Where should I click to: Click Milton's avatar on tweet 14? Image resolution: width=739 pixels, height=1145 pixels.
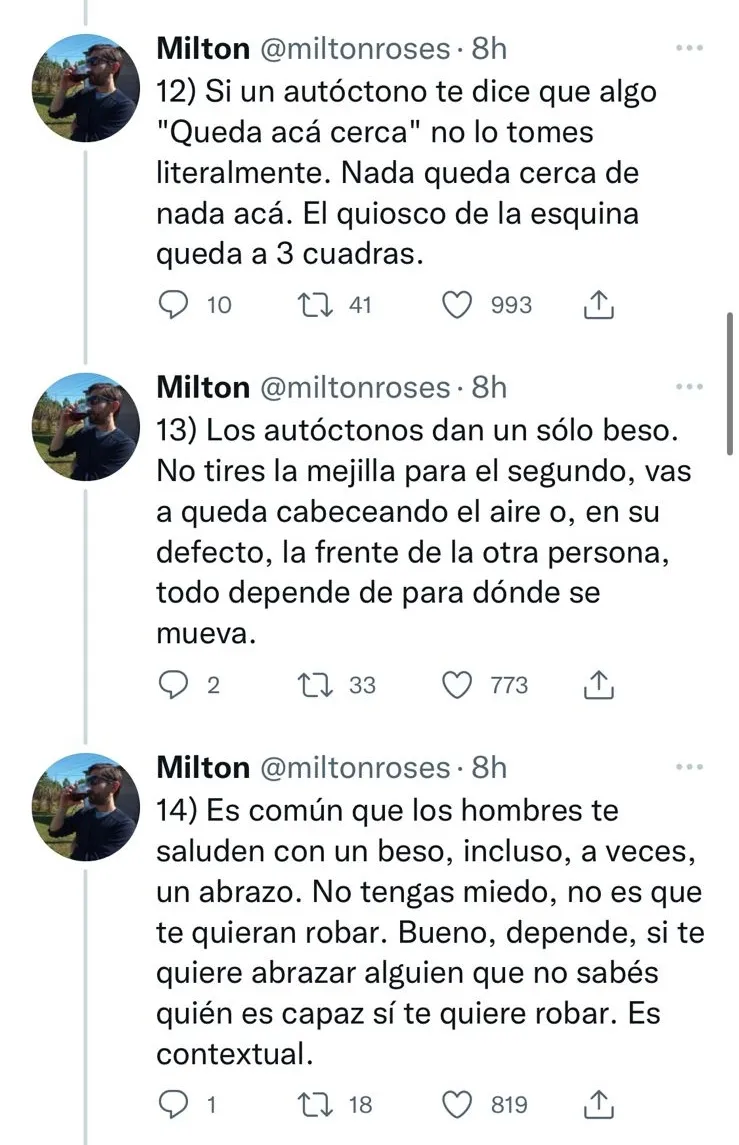pyautogui.click(x=86, y=807)
